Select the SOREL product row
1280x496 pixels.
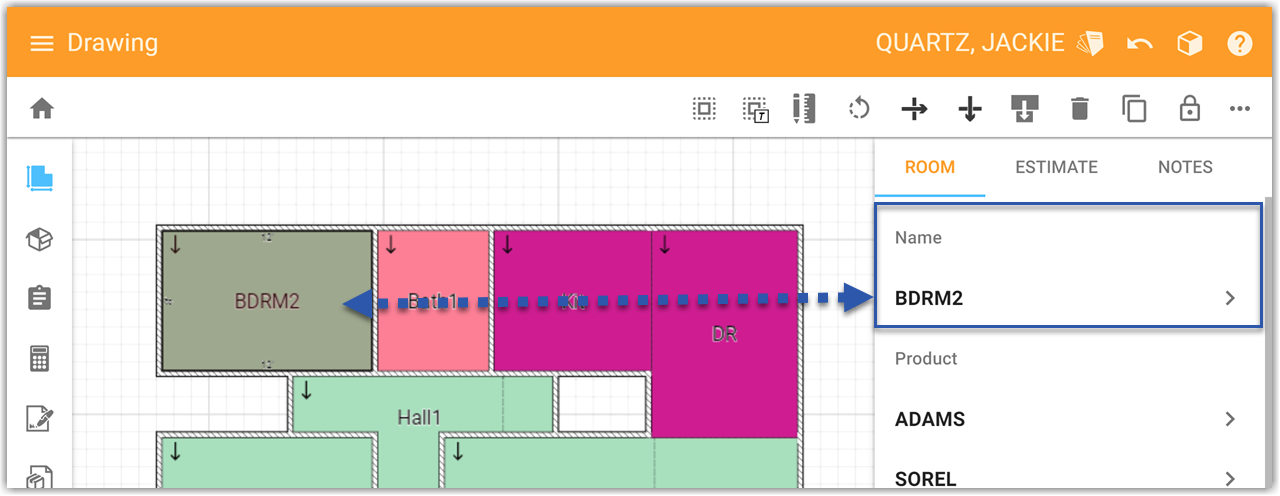[x=1068, y=478]
